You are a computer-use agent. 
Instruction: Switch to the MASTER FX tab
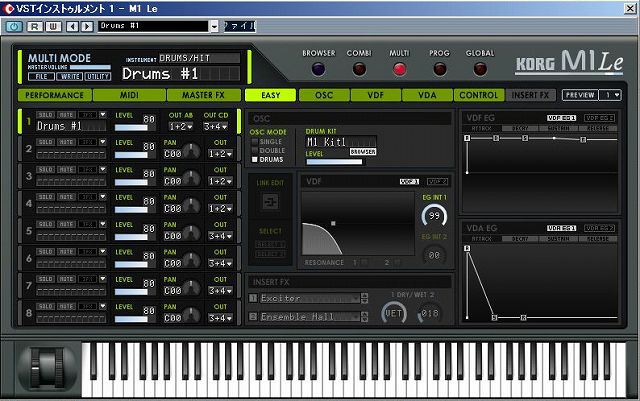(204, 95)
